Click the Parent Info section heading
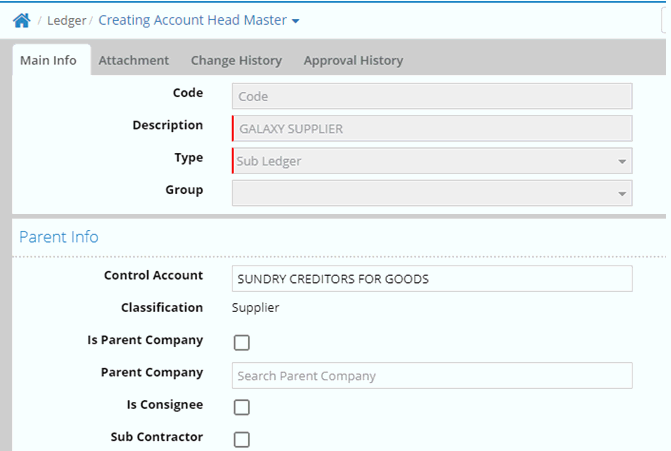Viewport: 671px width, 451px height. (59, 237)
